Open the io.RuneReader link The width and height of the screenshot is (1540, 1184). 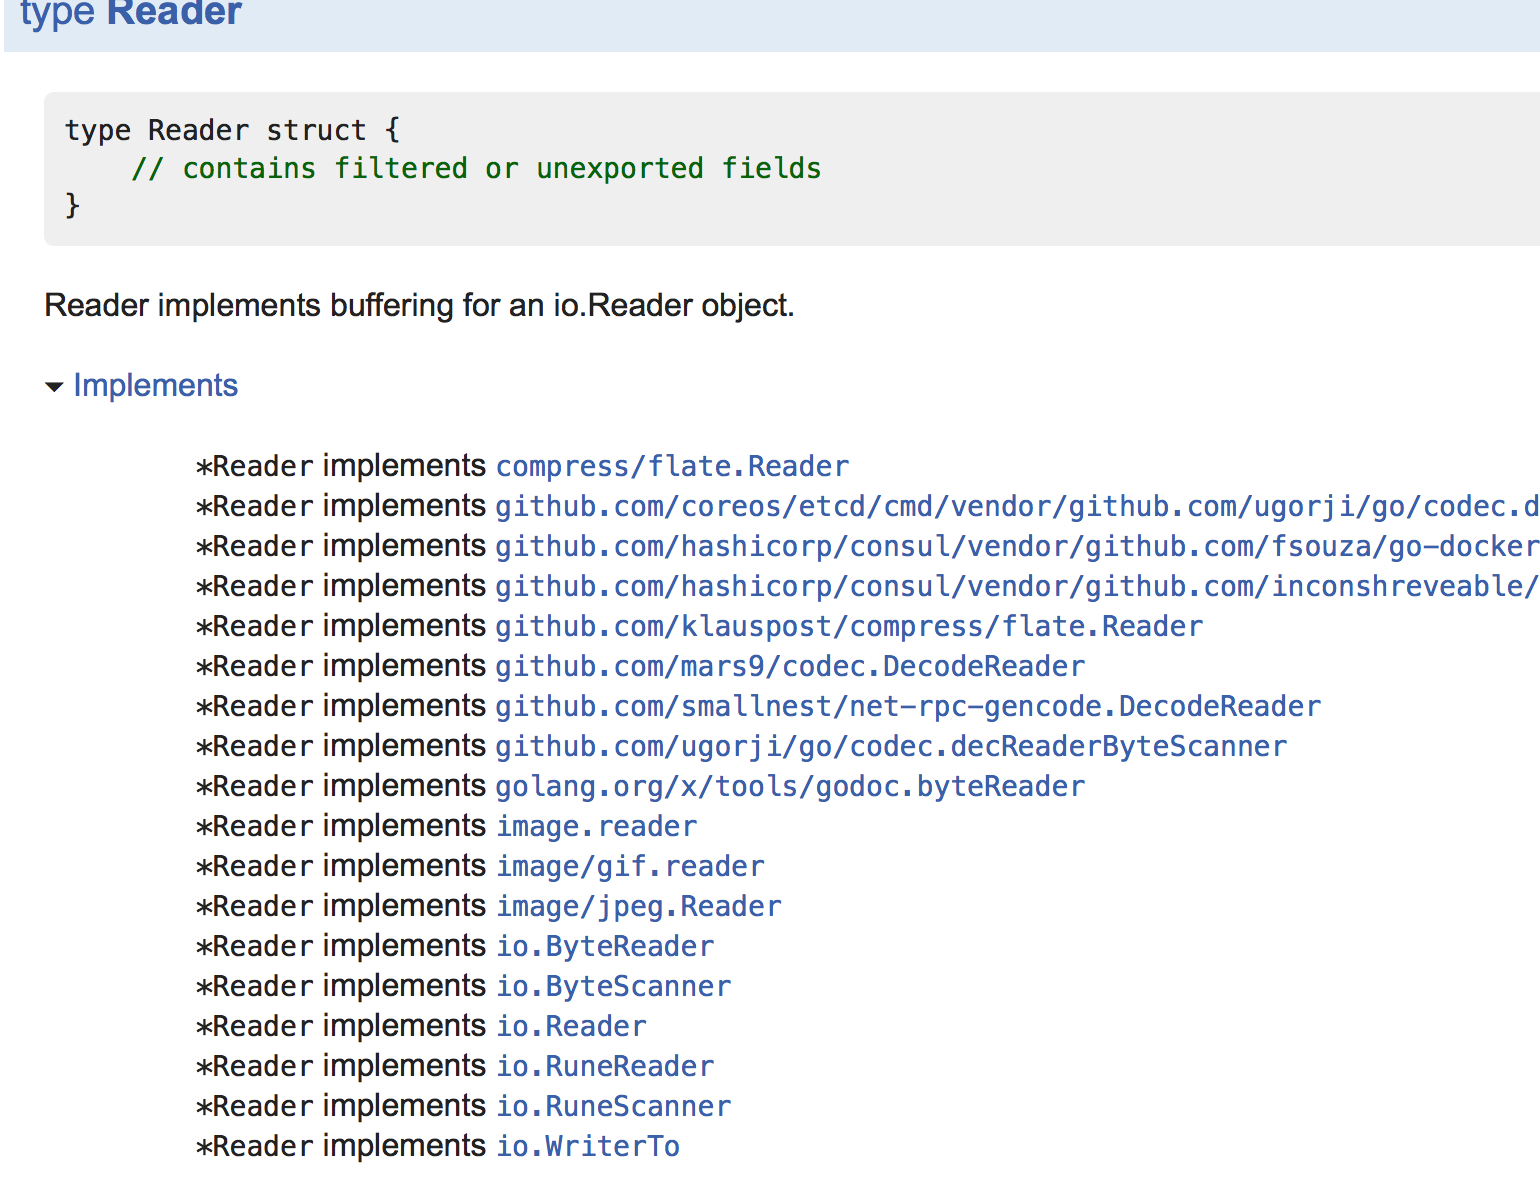[605, 1067]
